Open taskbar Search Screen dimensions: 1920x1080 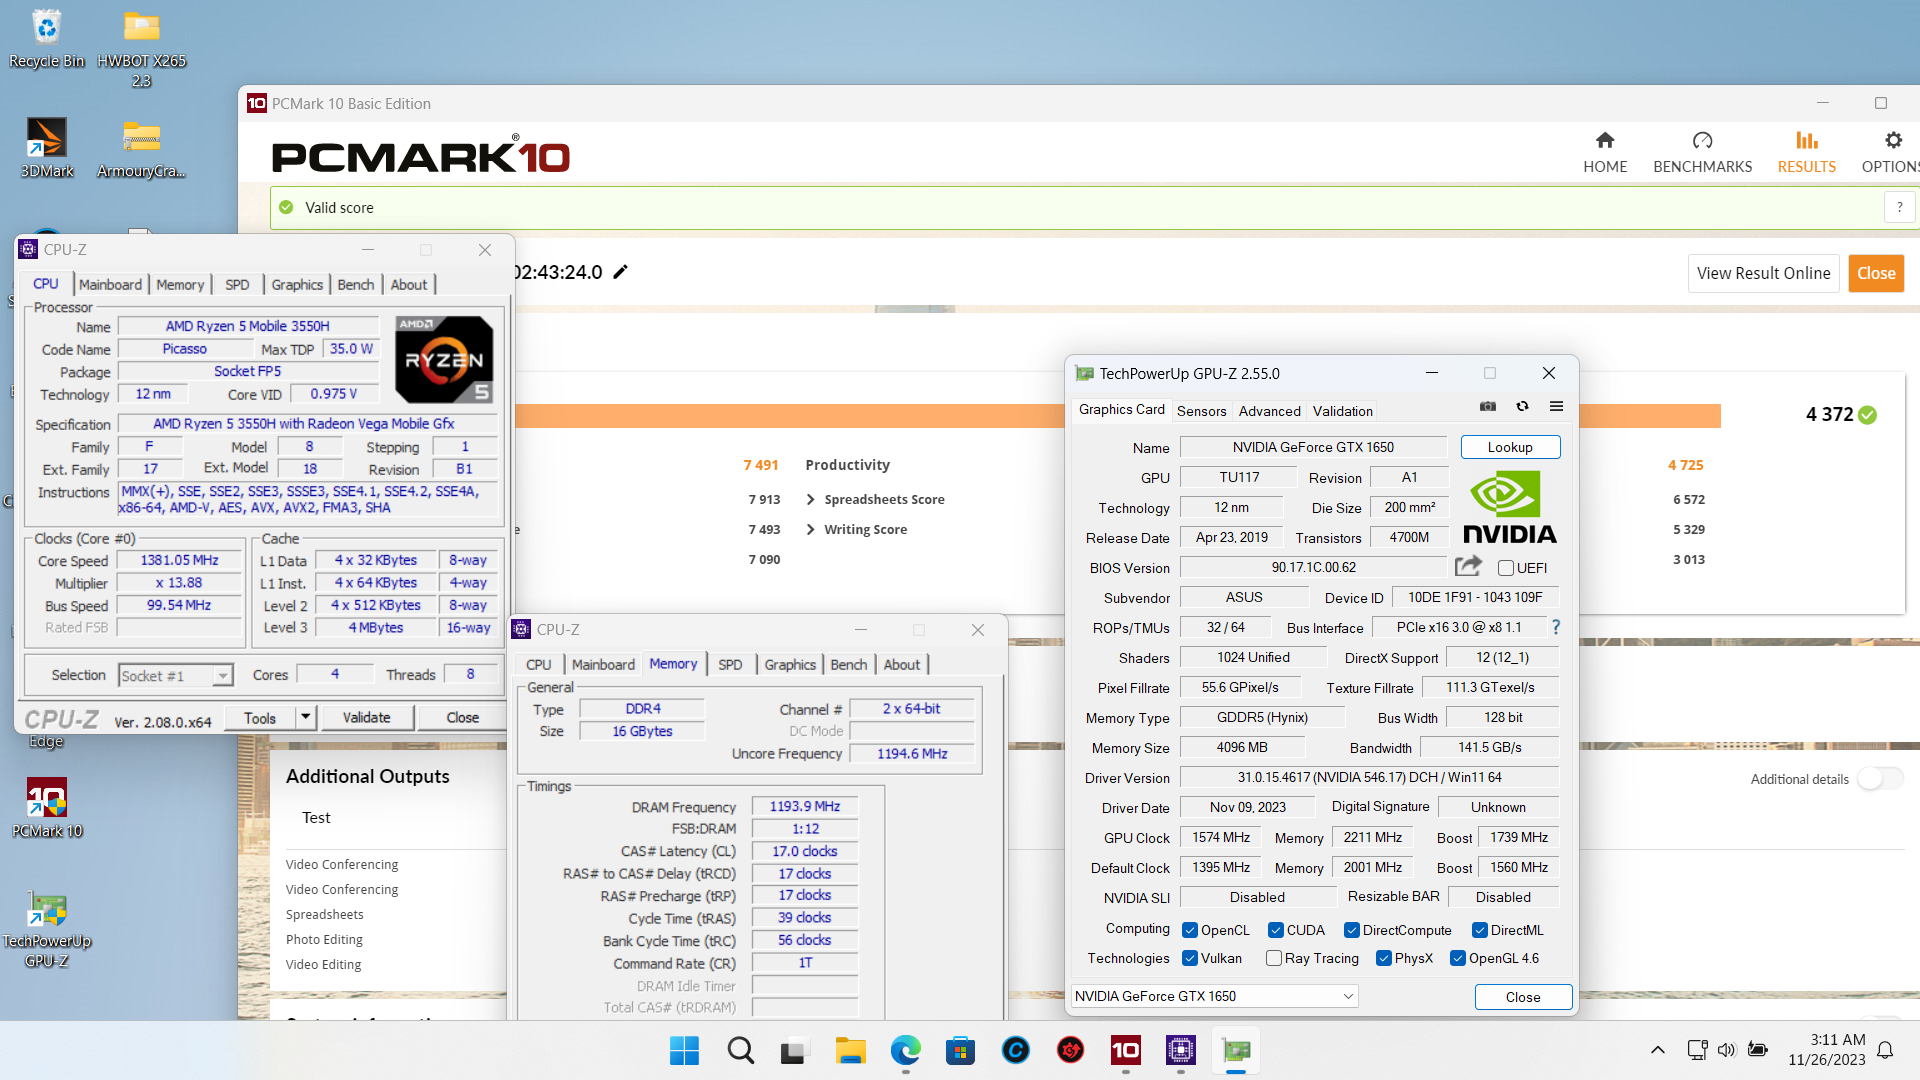click(x=740, y=1050)
